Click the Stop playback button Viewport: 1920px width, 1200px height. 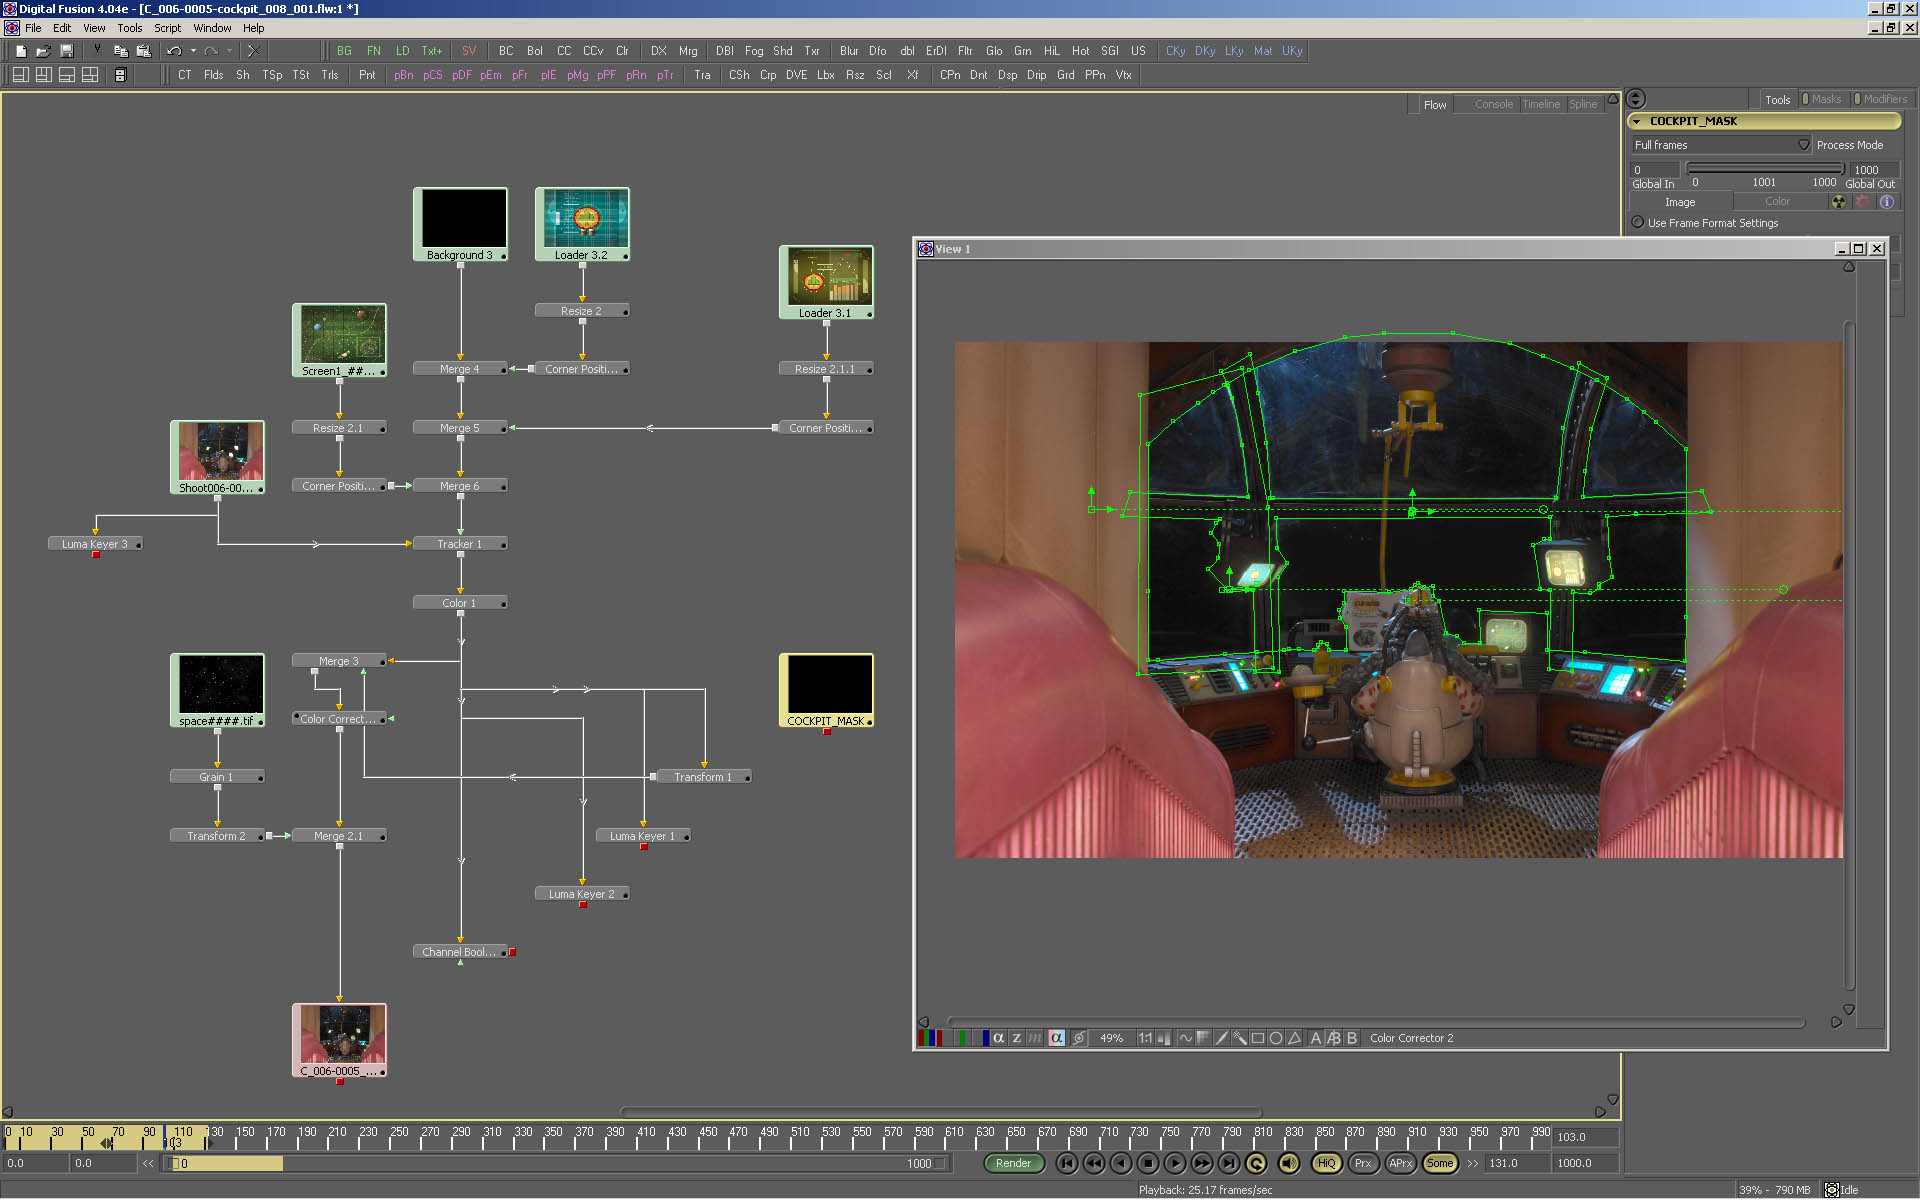tap(1148, 1163)
